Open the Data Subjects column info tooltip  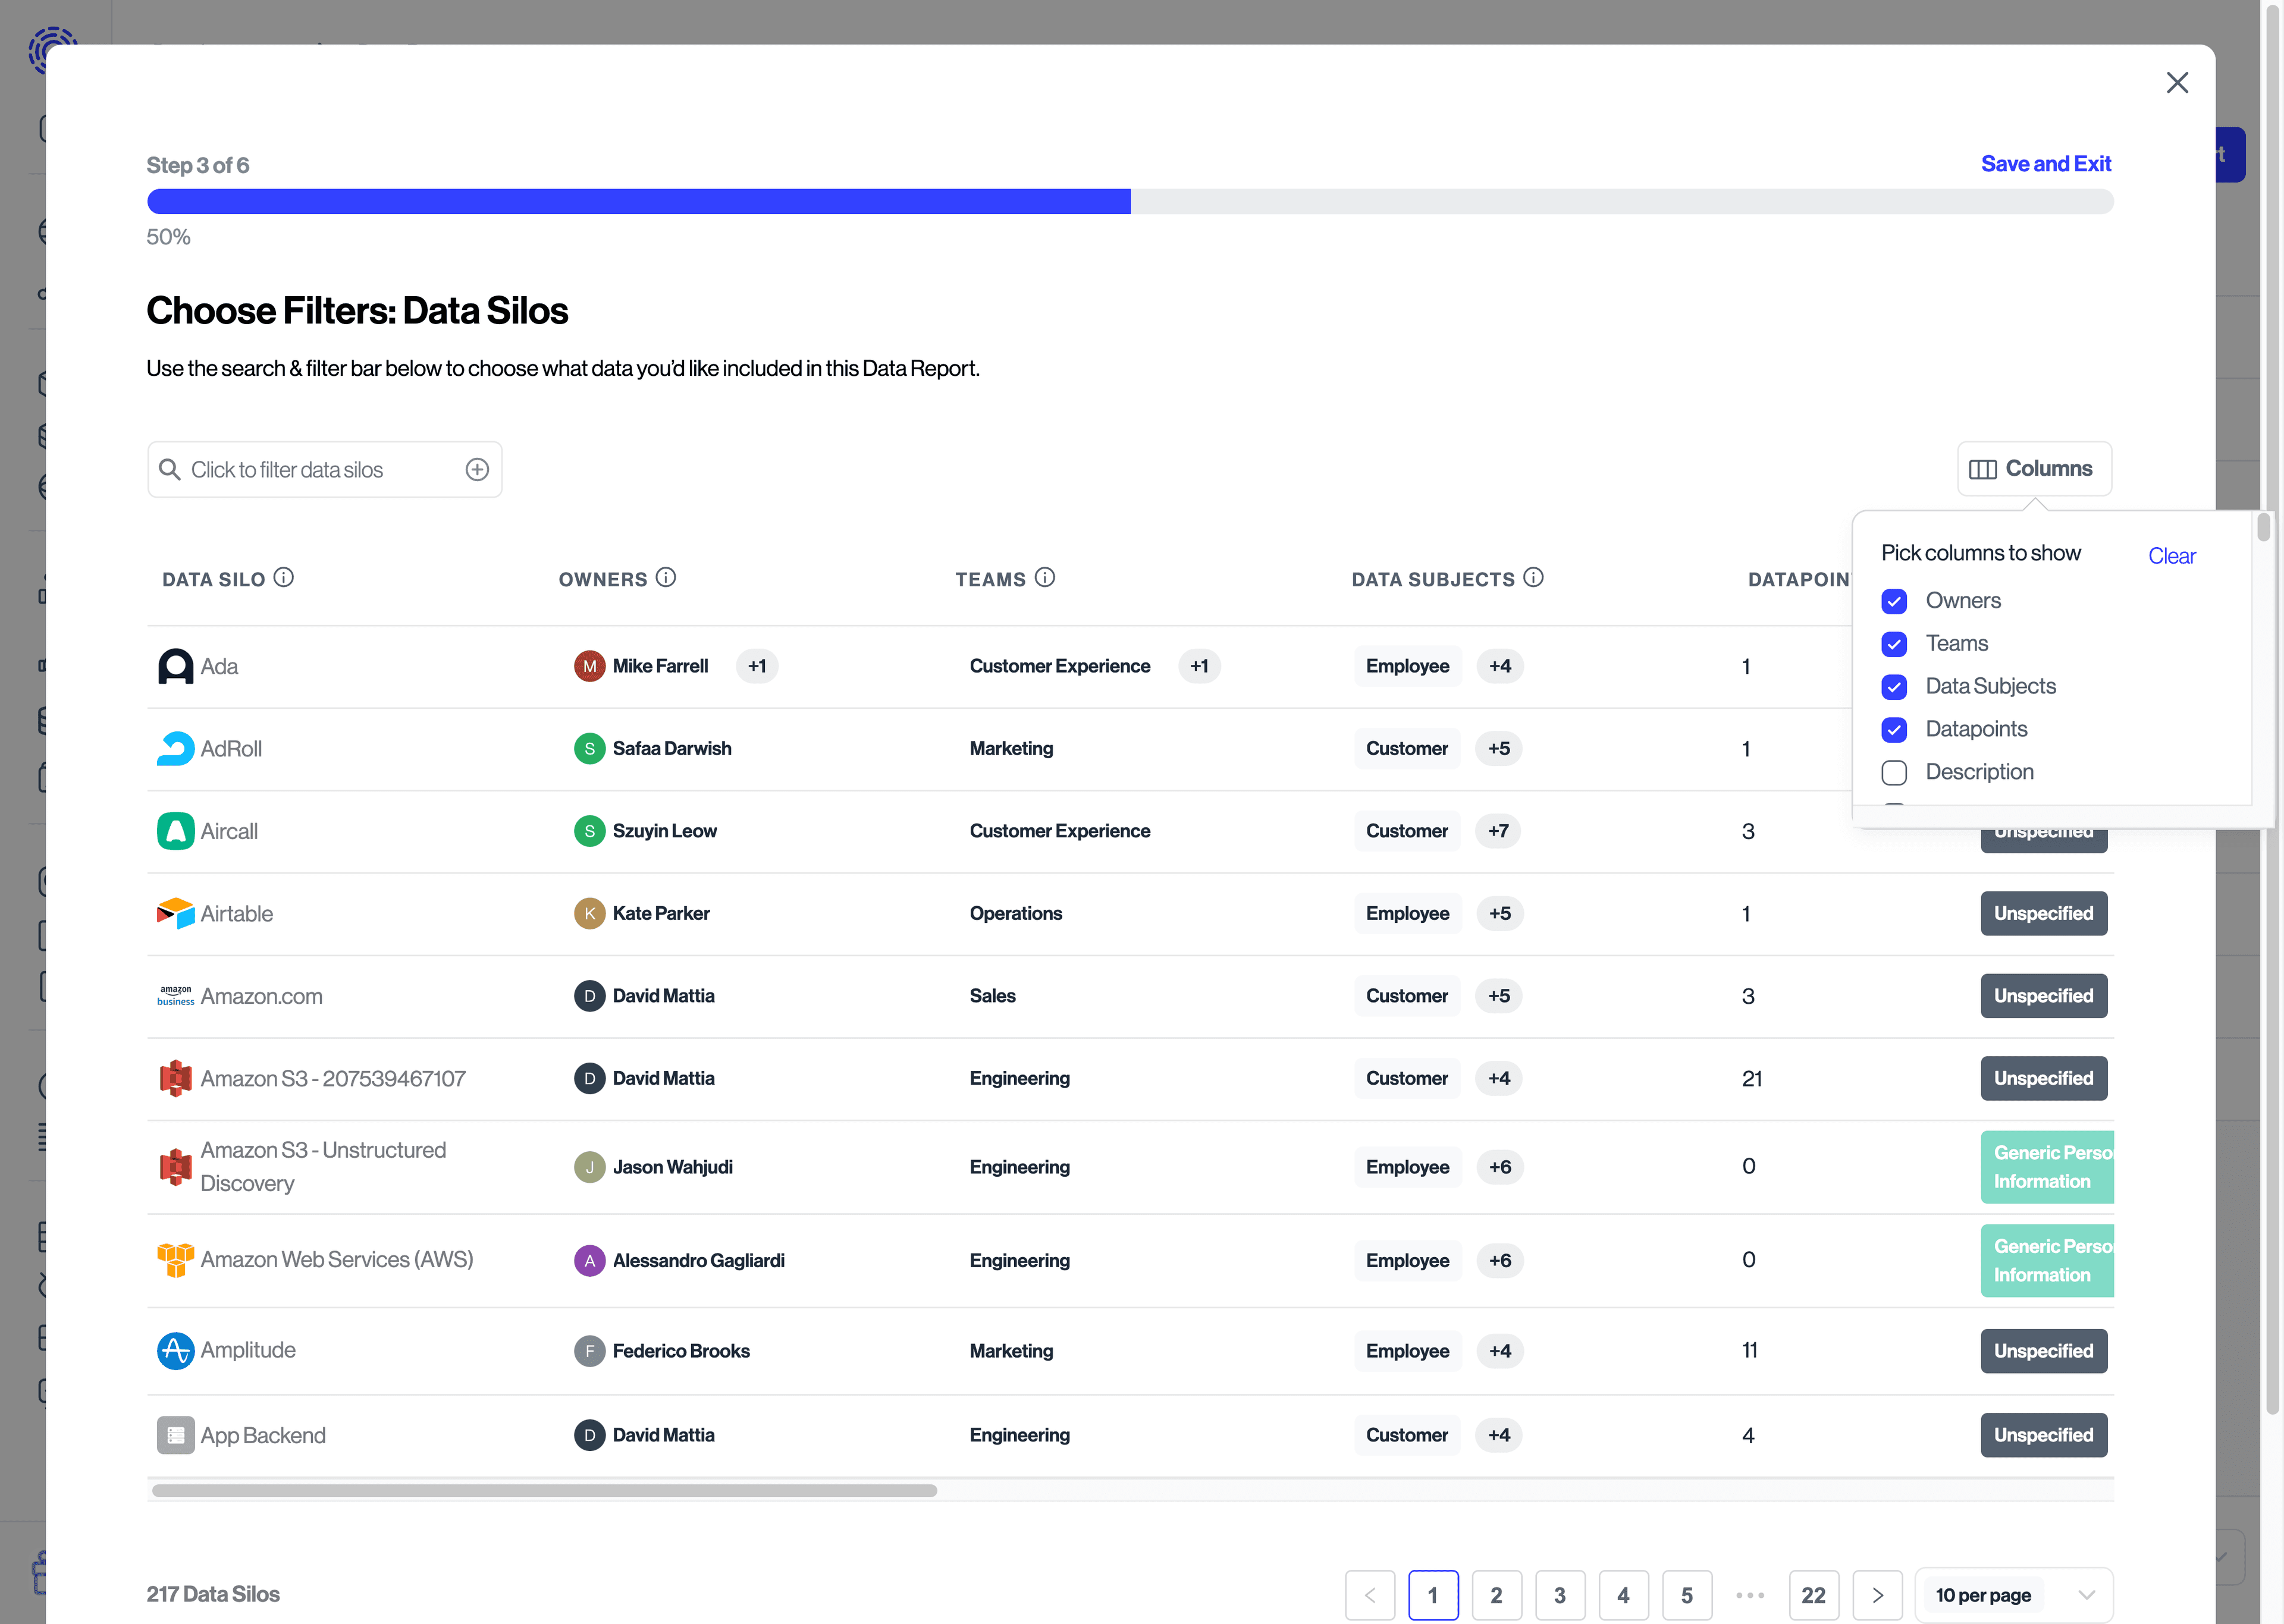[x=1534, y=577]
